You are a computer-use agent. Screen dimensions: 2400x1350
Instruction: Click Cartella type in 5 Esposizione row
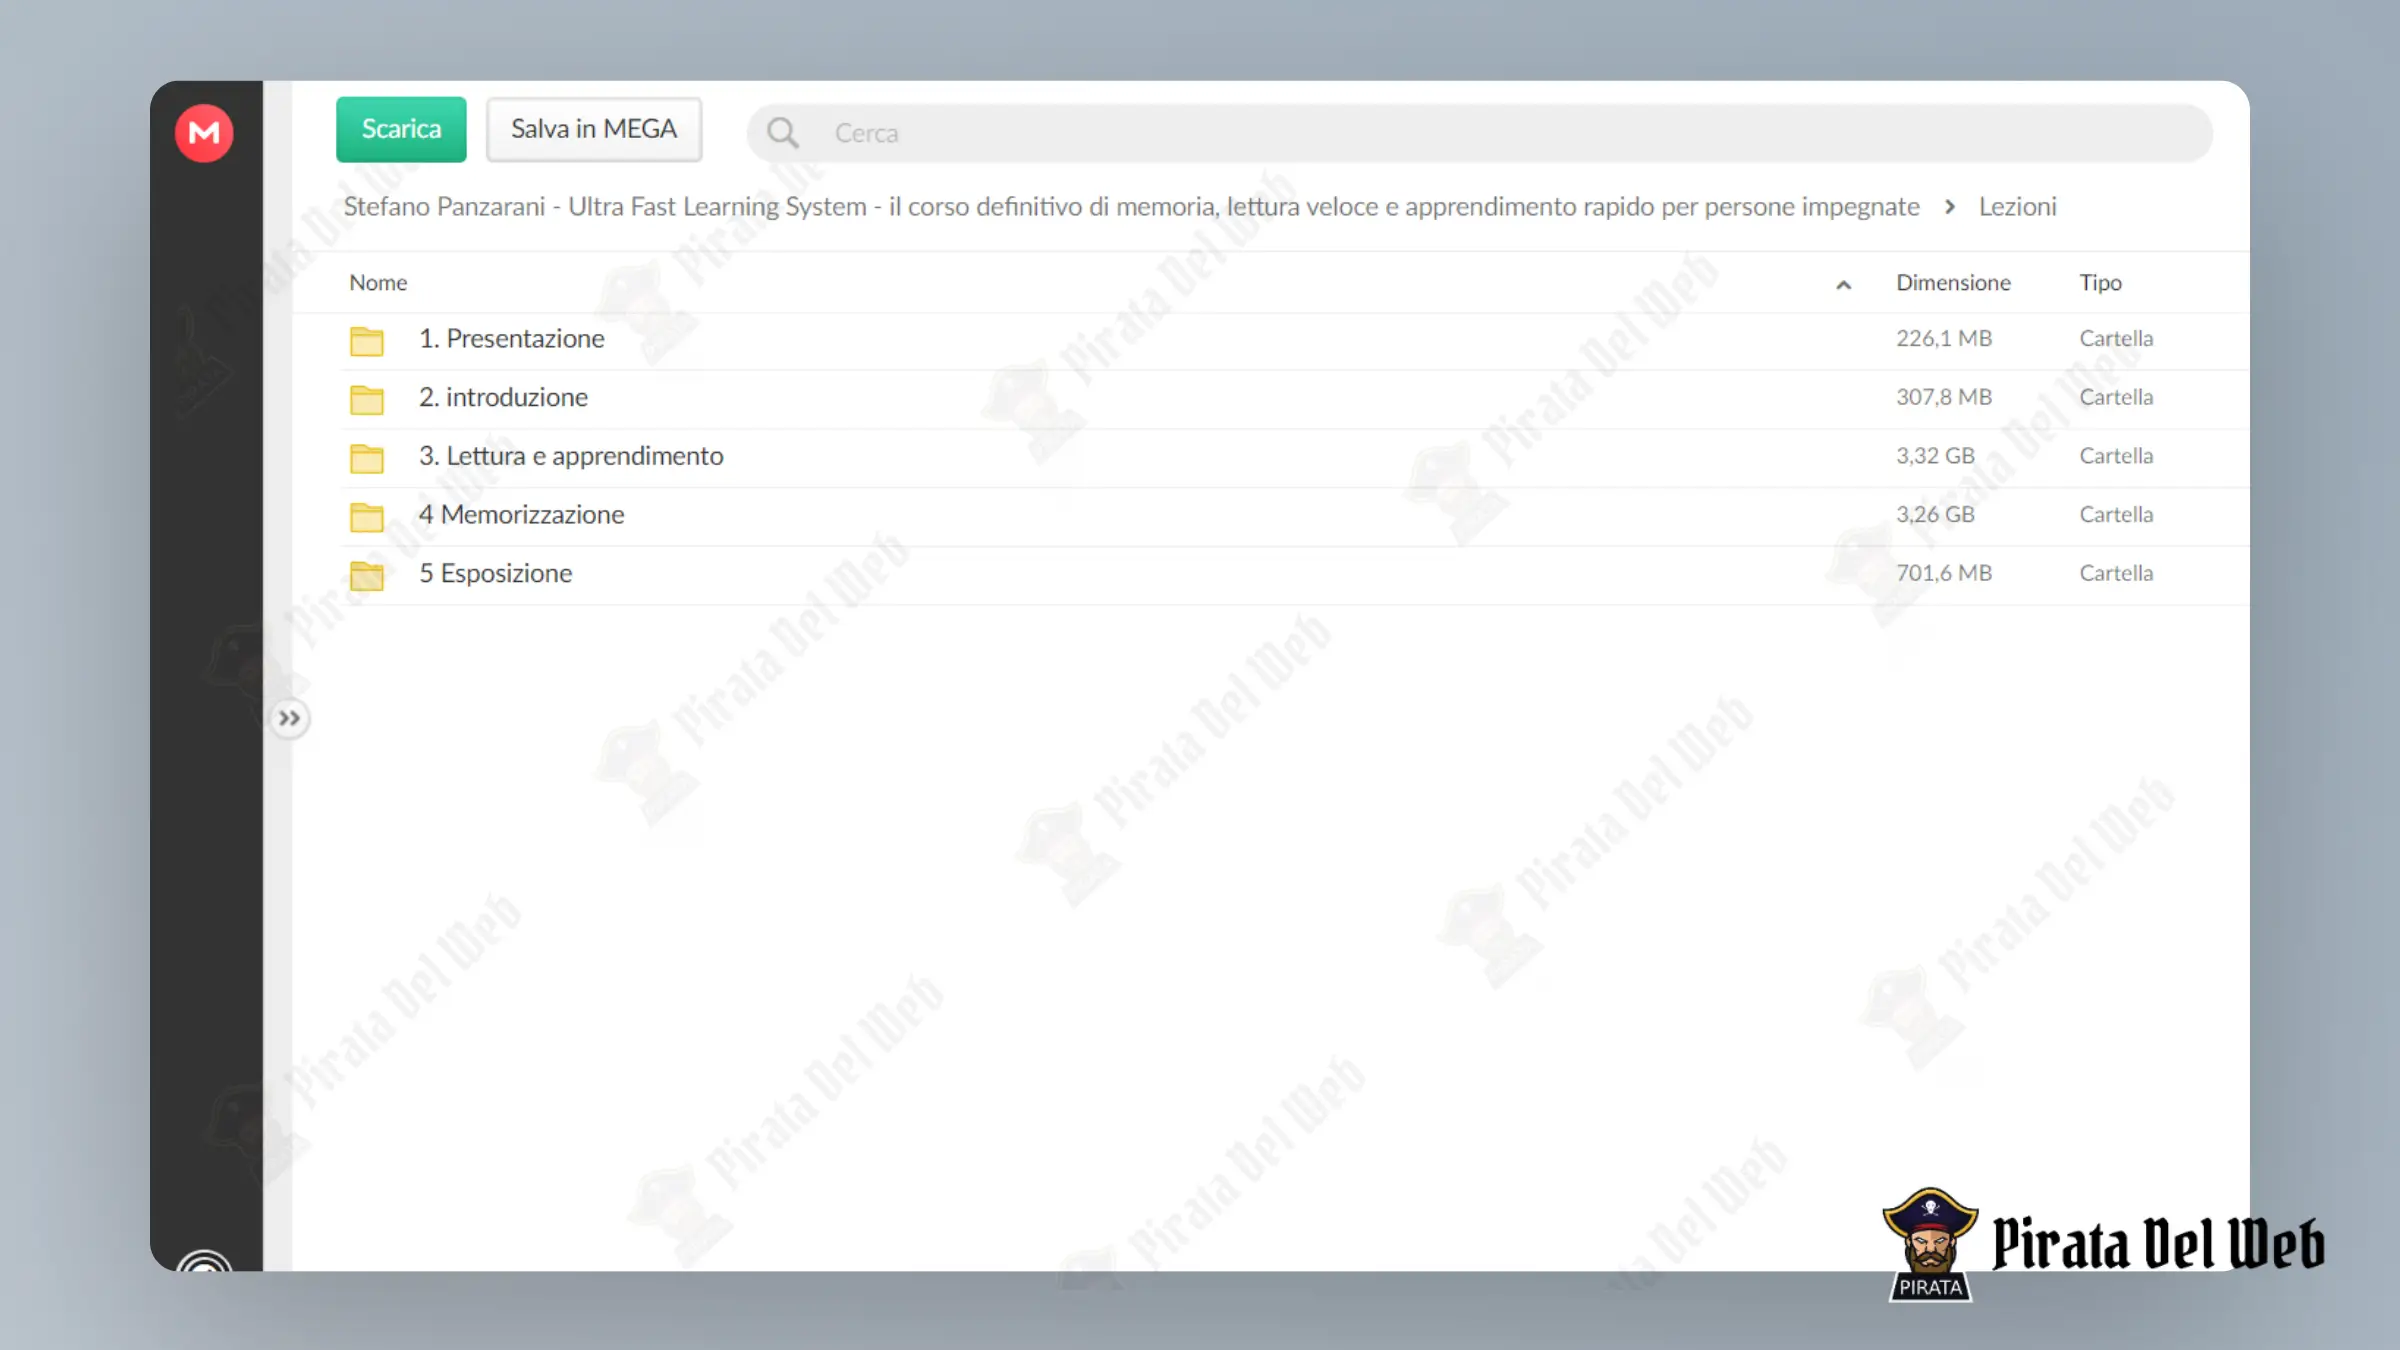pos(2116,573)
